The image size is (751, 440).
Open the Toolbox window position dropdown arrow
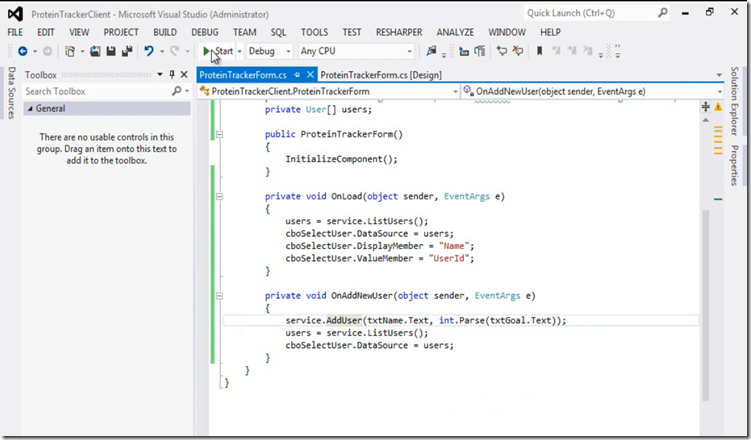click(160, 75)
